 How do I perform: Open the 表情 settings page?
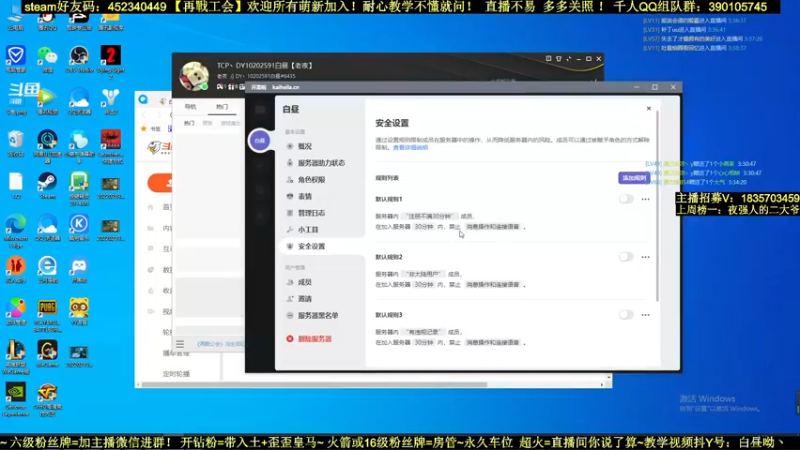[x=305, y=196]
